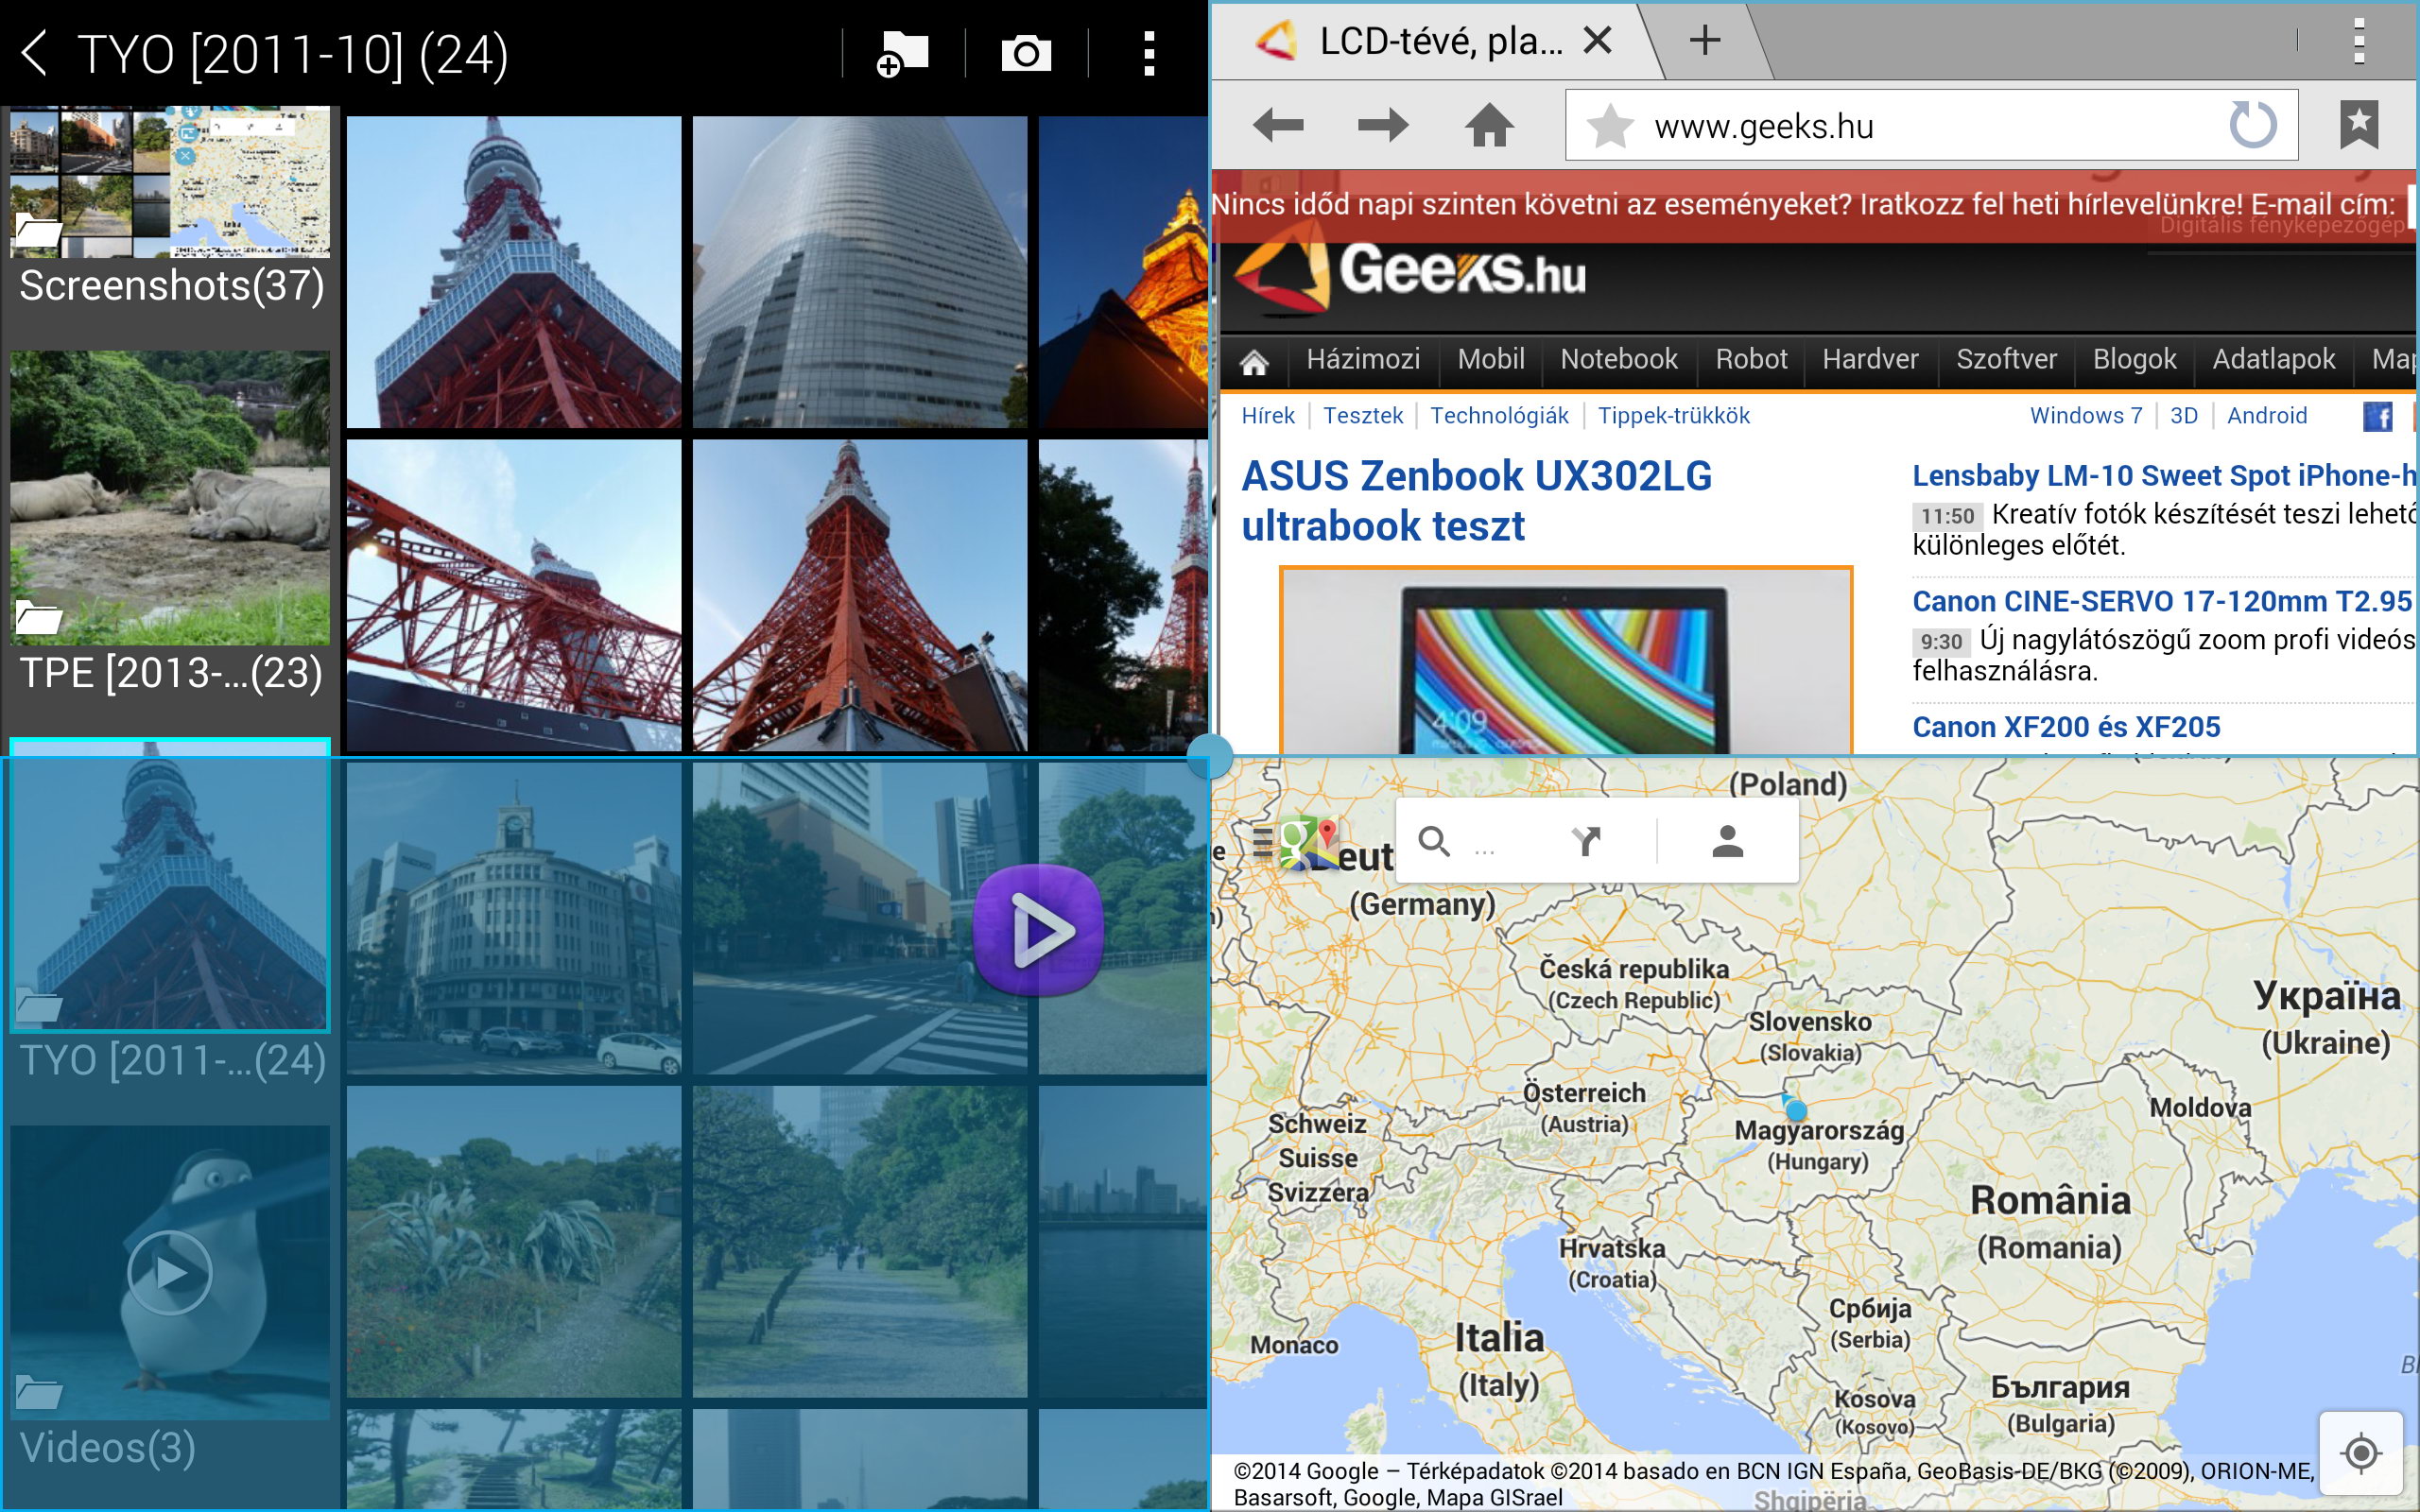Follow the Tippek-trükkök link
Screen dimensions: 2420x1512
coord(1674,416)
